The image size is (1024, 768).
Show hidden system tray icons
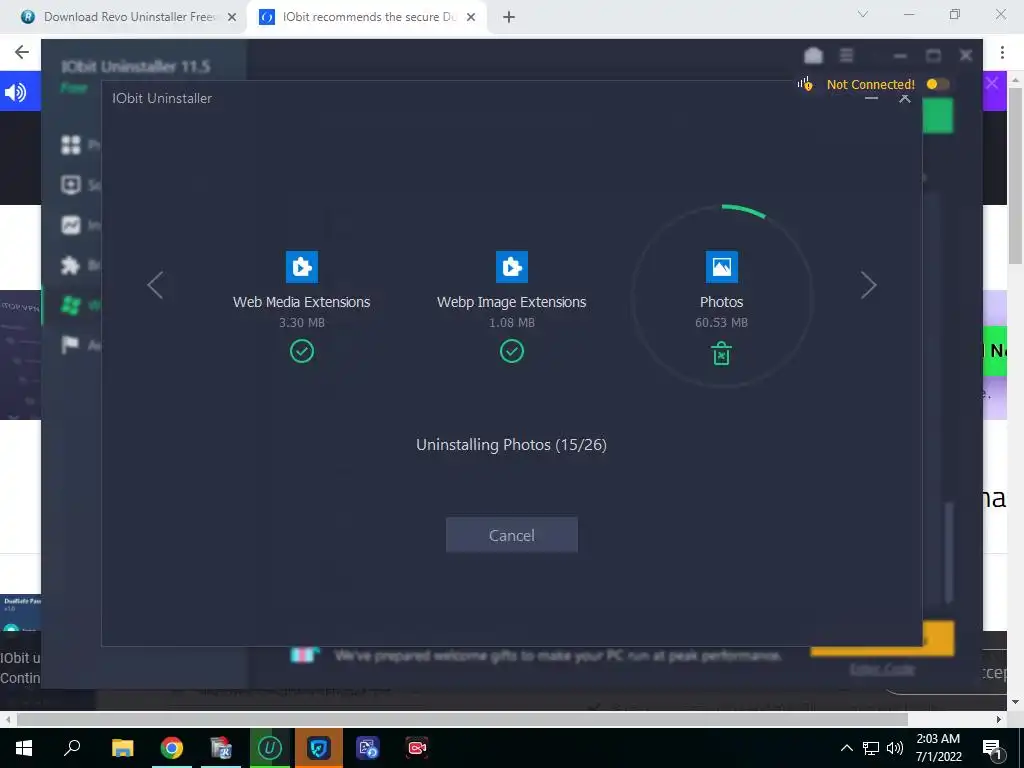tap(846, 748)
